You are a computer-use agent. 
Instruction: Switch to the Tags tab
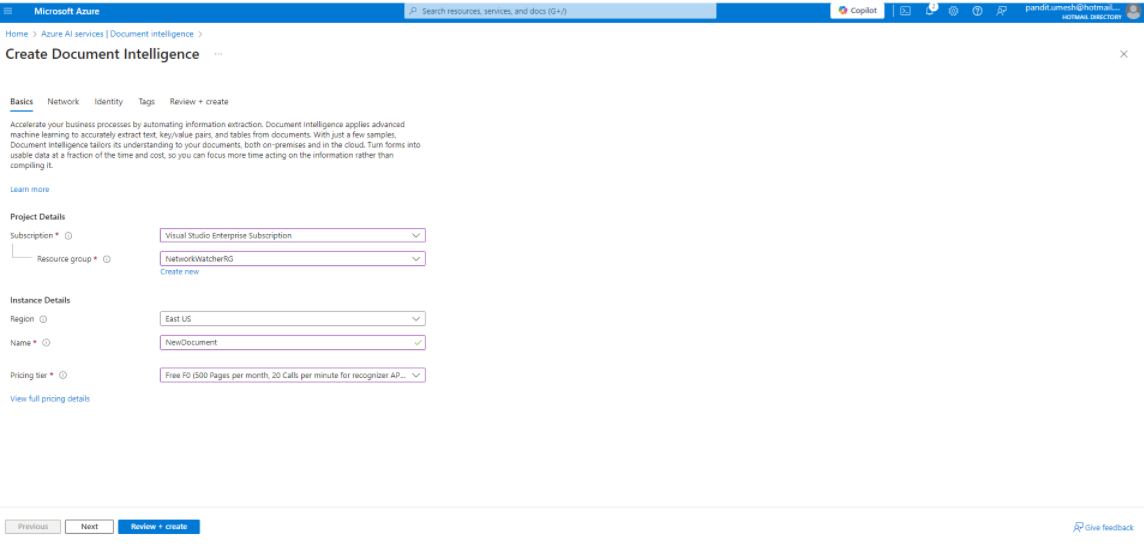(147, 101)
